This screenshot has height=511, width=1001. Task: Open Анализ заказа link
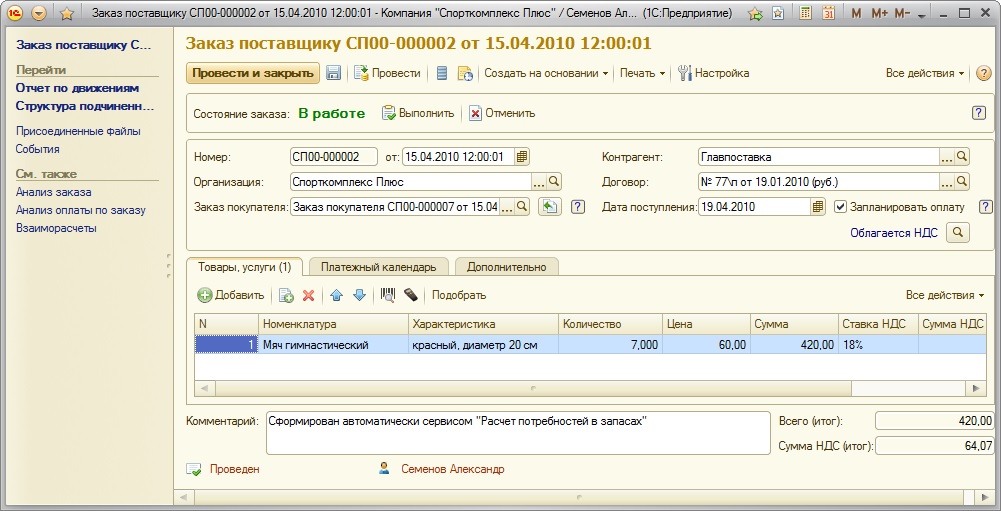(54, 192)
